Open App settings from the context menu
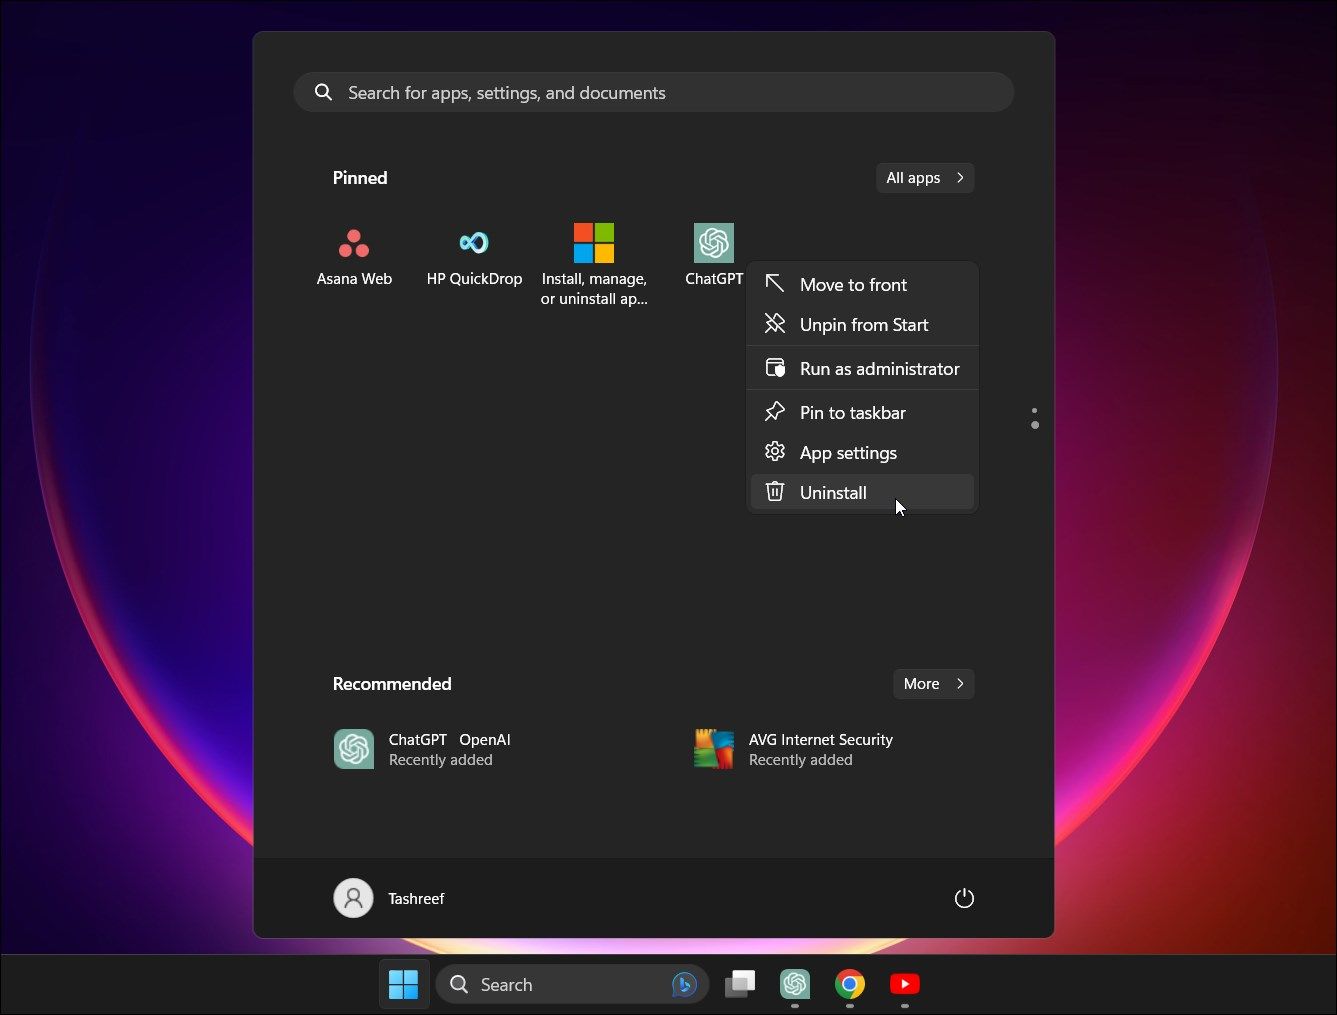The height and width of the screenshot is (1015, 1337). click(x=848, y=452)
